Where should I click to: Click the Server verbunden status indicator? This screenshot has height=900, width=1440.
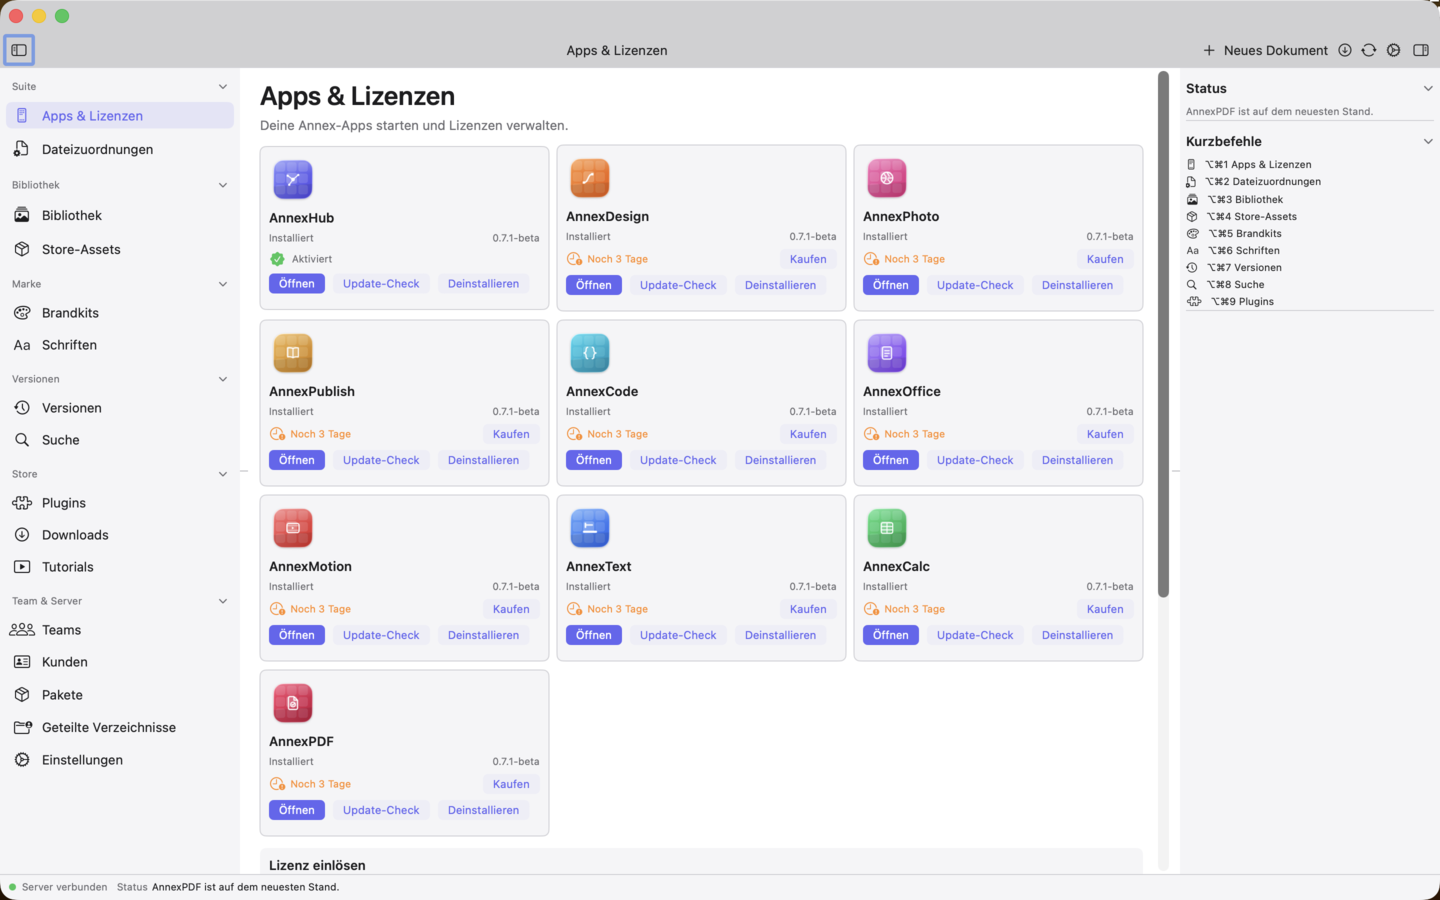[x=58, y=887]
